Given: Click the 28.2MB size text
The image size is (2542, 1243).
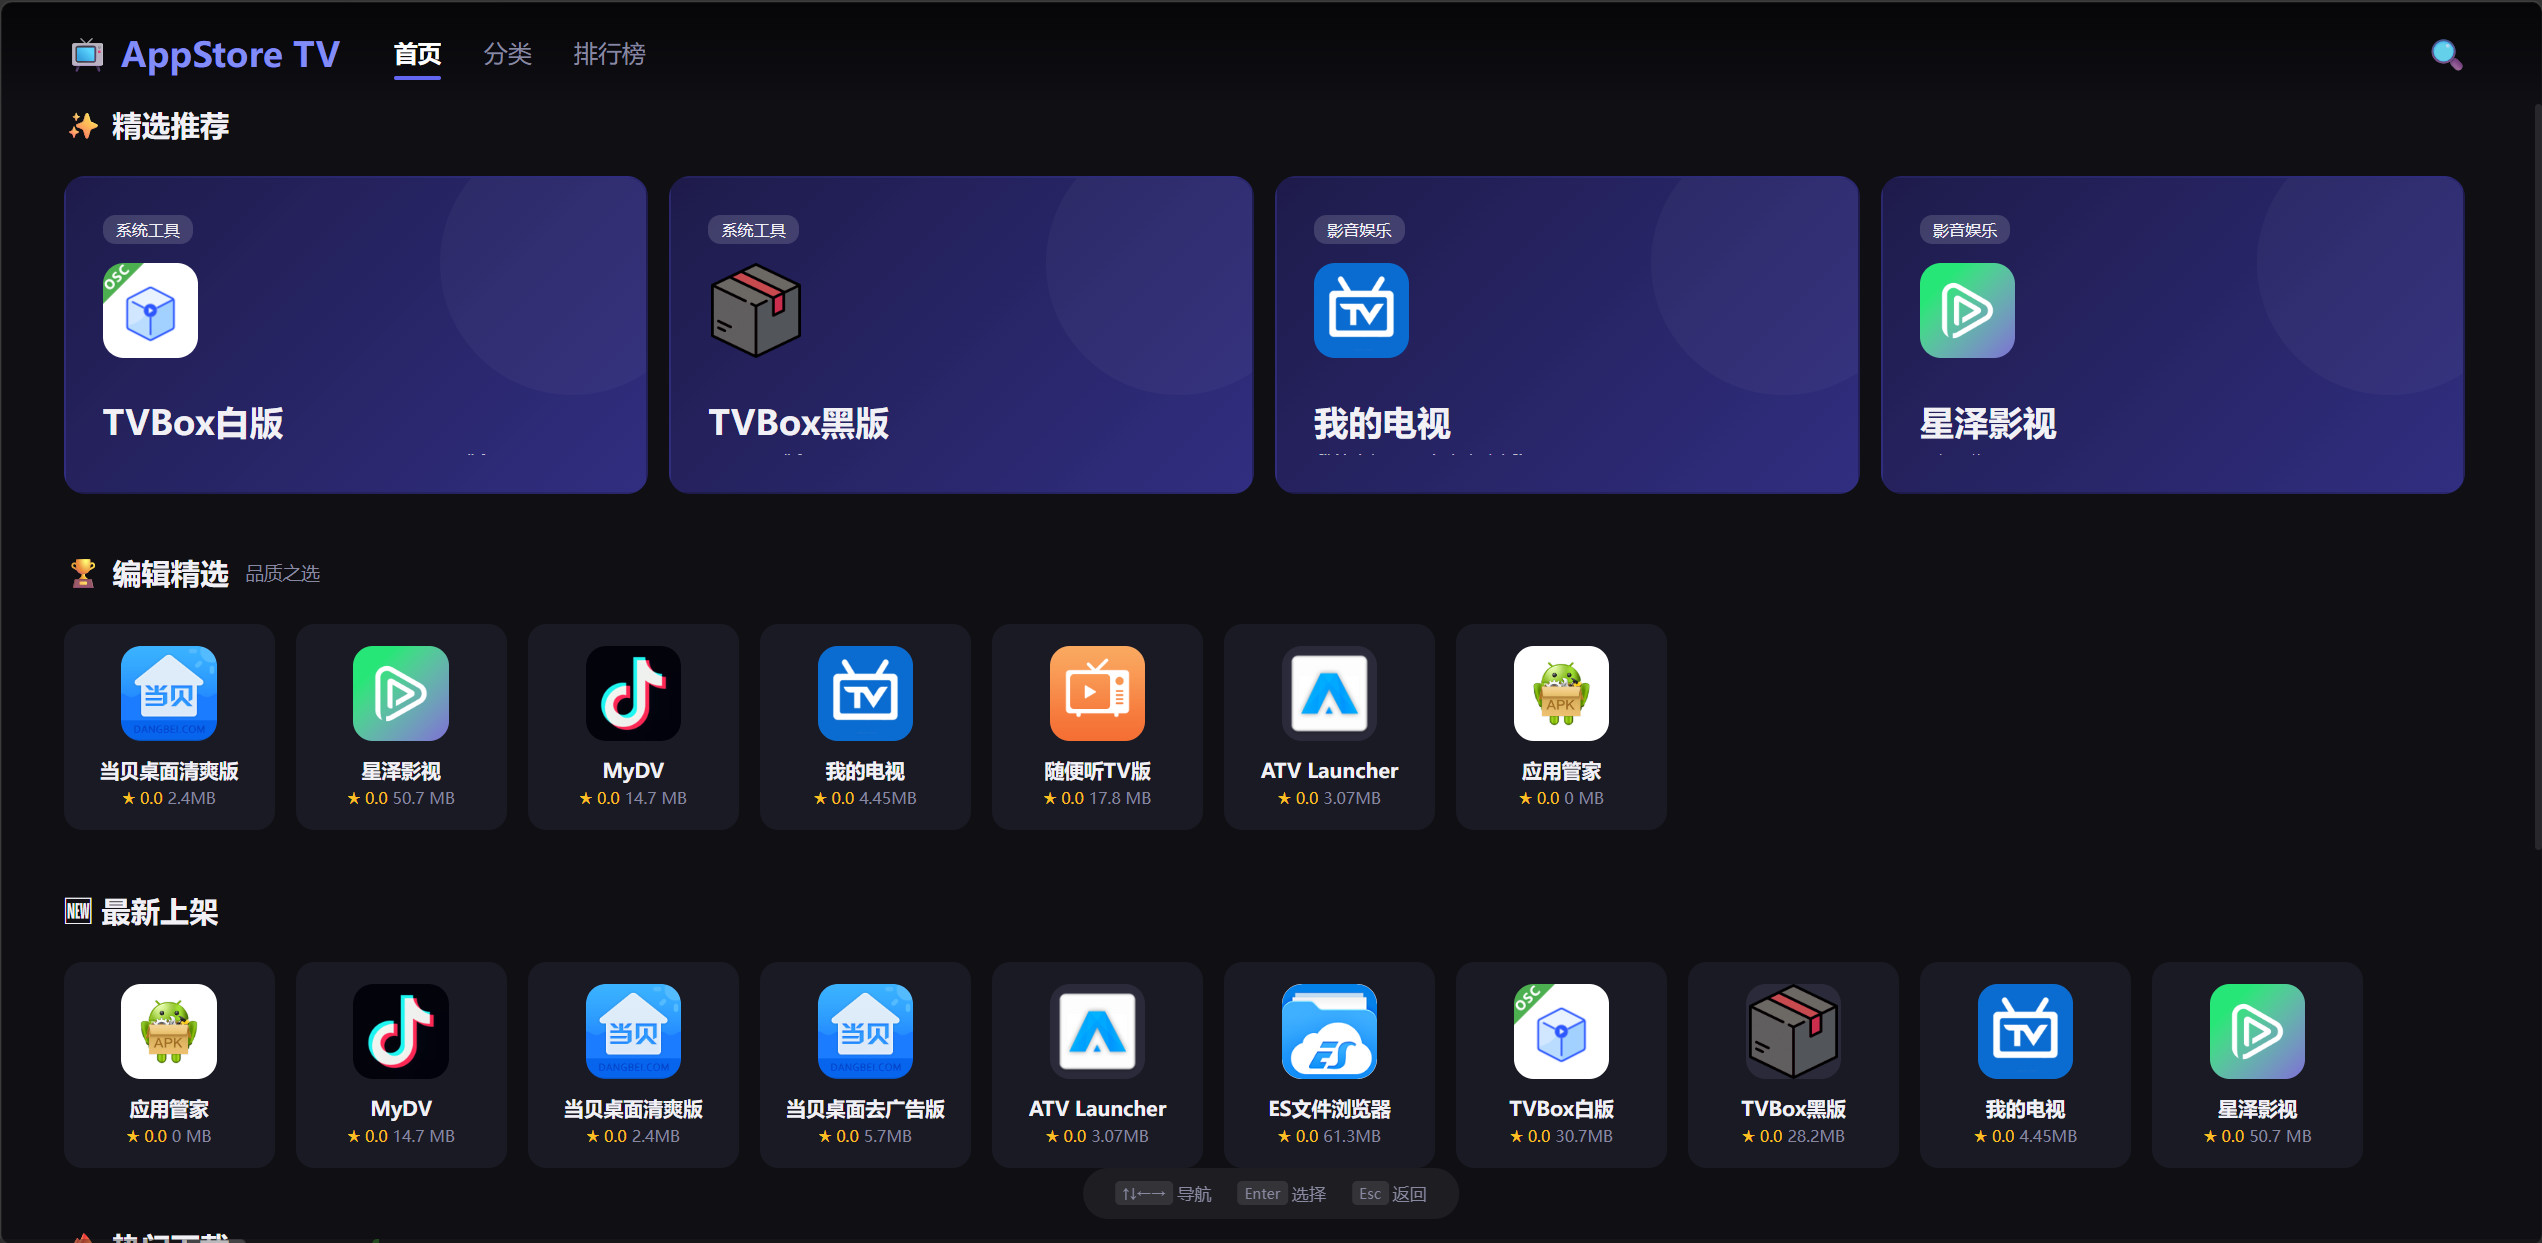Looking at the screenshot, I should tap(1815, 1136).
